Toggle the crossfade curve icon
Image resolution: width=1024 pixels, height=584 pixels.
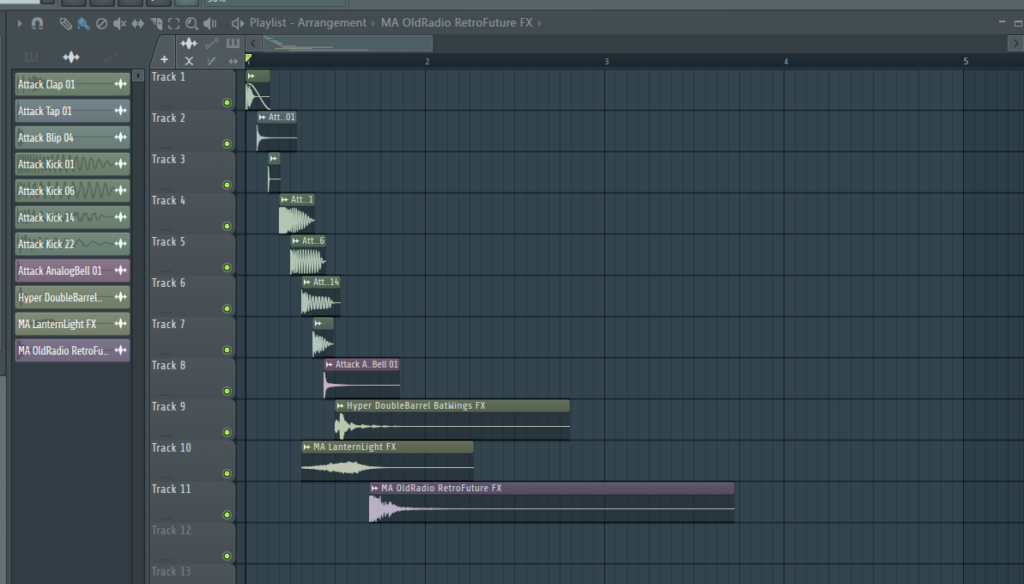tap(211, 61)
